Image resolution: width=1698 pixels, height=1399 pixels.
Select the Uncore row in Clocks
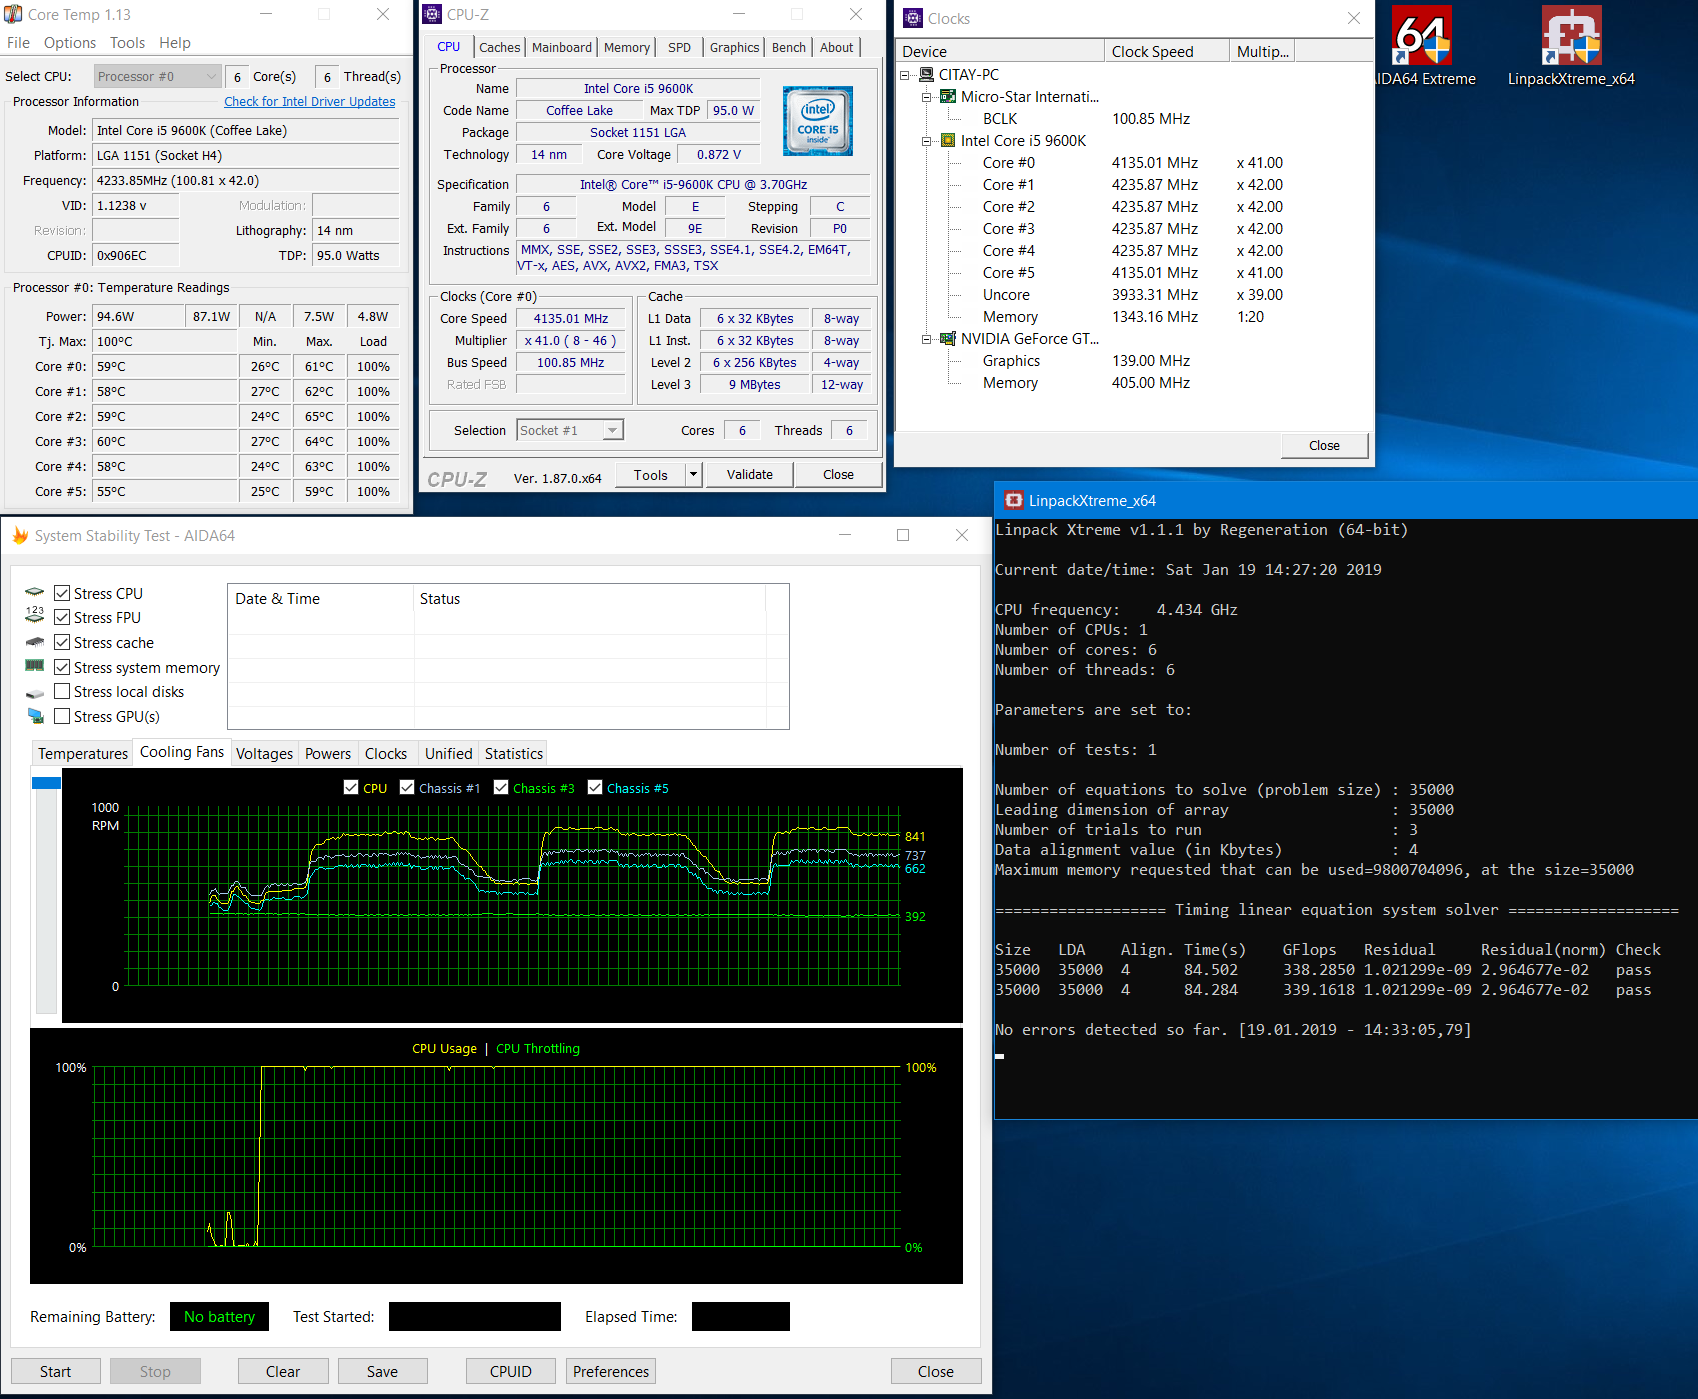point(1133,294)
